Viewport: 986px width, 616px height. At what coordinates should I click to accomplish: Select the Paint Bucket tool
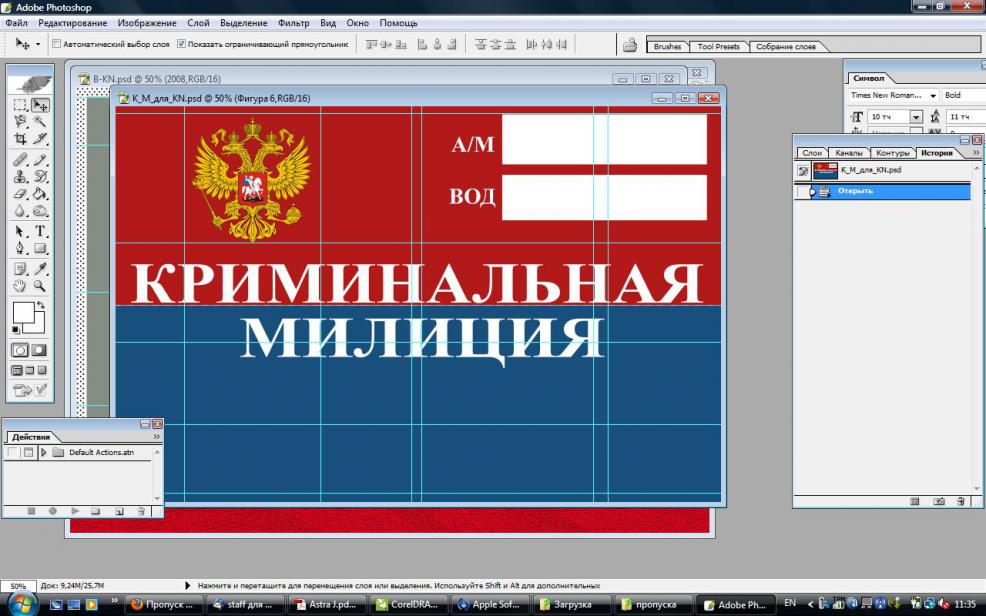pos(40,194)
